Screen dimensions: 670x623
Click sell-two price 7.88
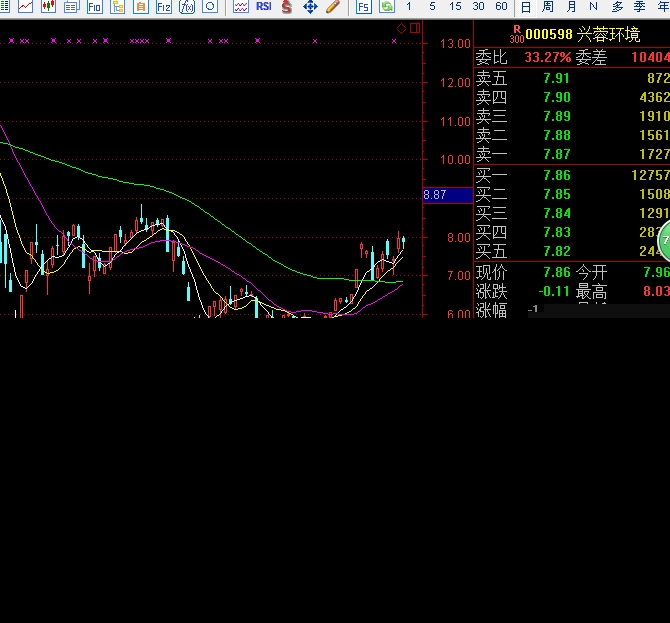click(x=556, y=135)
